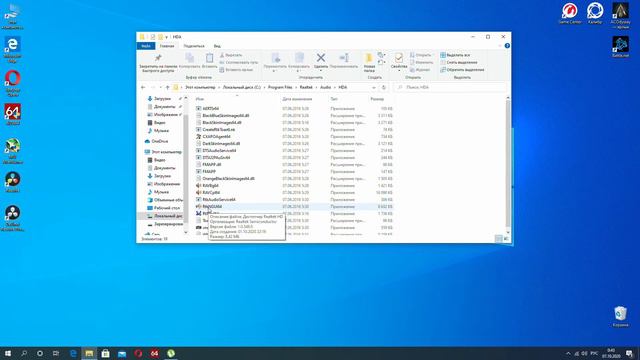This screenshot has height=360, width=640.
Task: Click Вставить ярлык in the ribbon
Action: point(236,70)
